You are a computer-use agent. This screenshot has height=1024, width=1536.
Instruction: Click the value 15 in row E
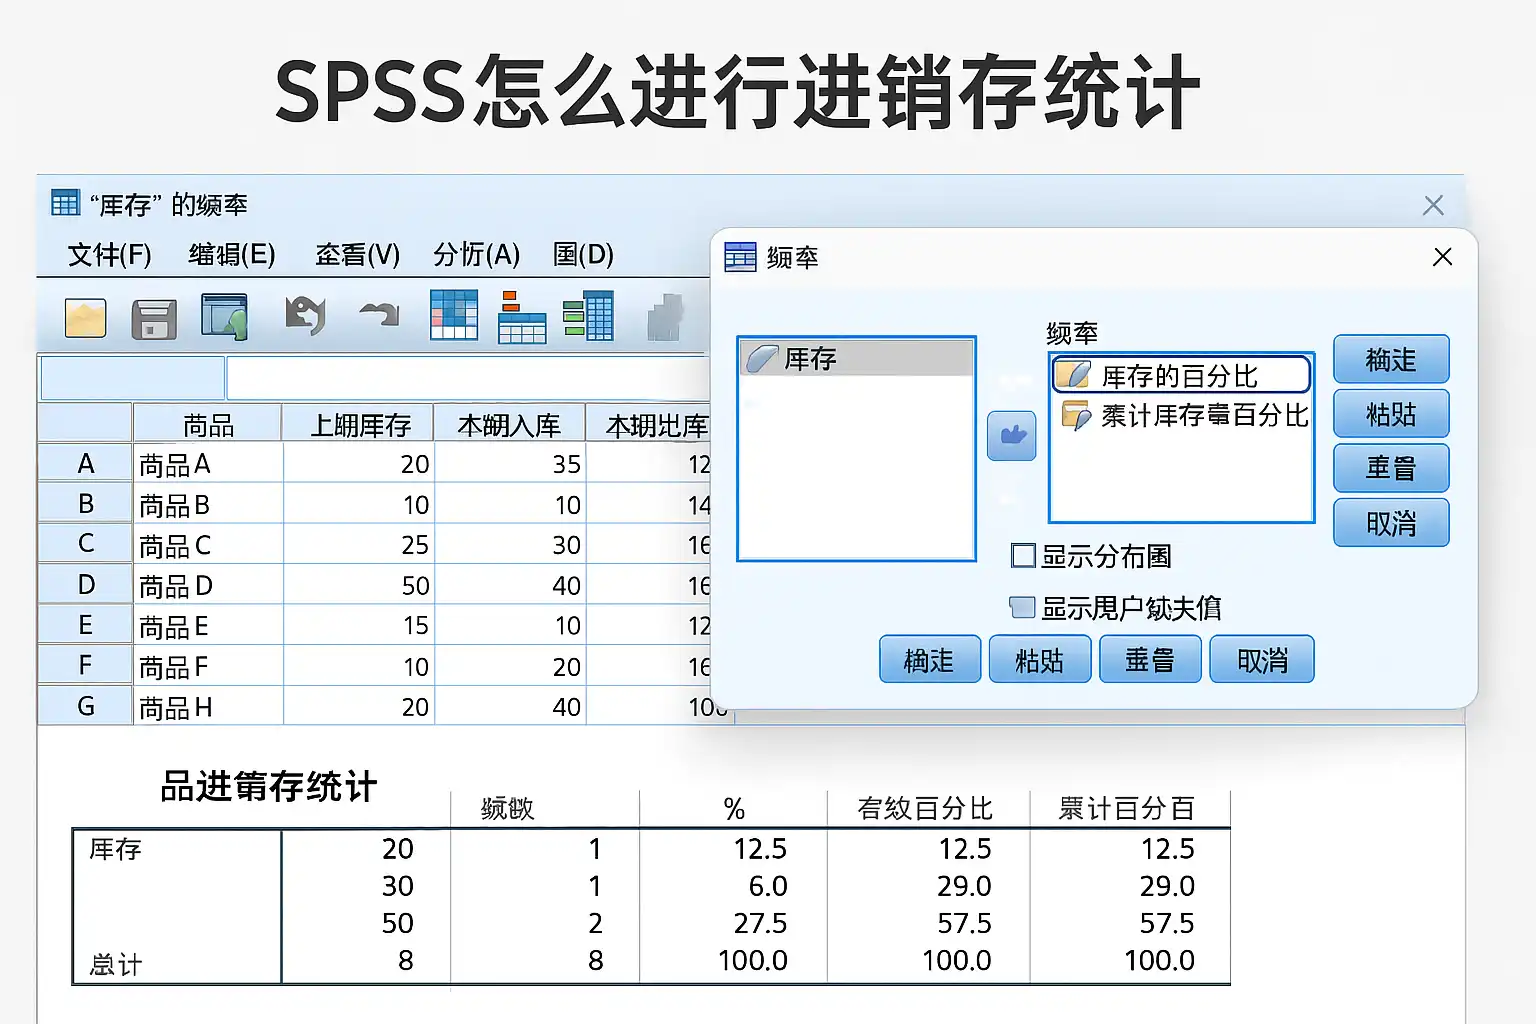(x=416, y=625)
